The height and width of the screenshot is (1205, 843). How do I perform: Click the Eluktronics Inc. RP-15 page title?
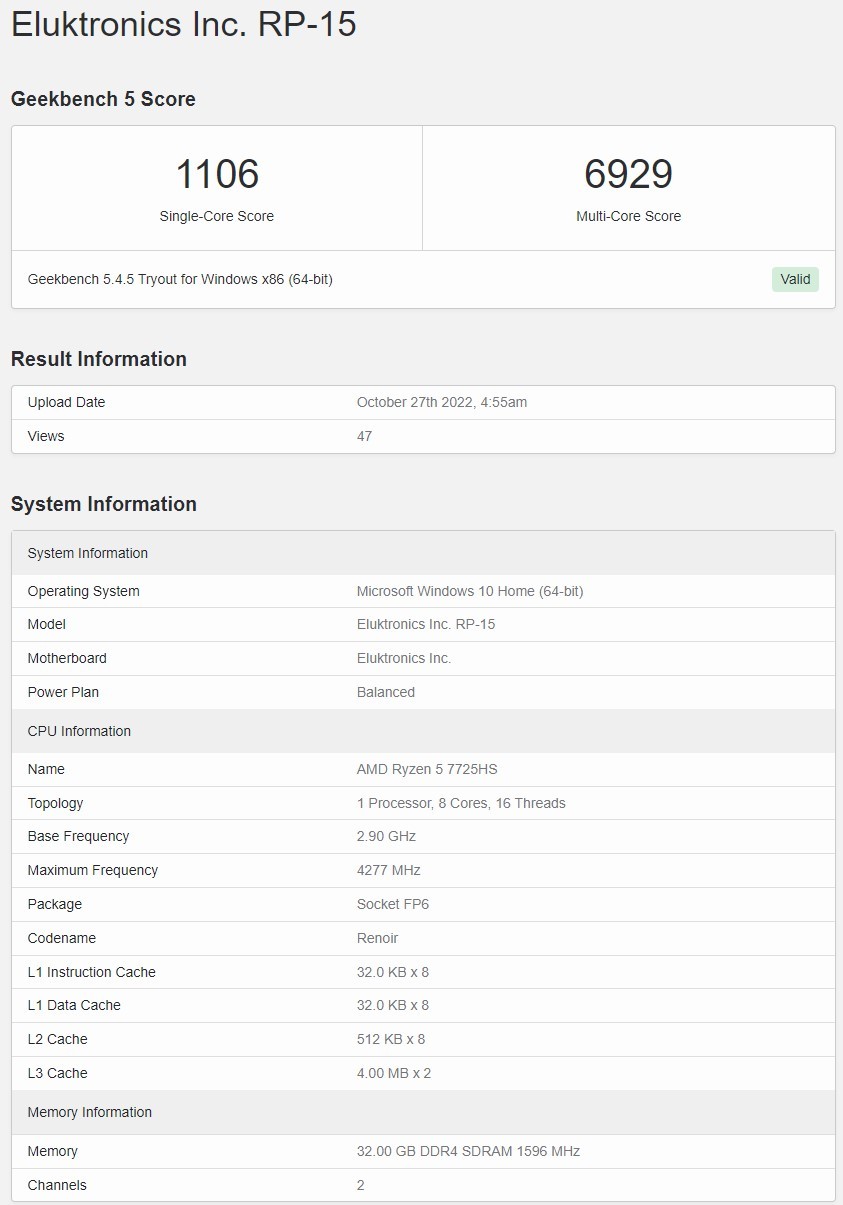(x=184, y=24)
